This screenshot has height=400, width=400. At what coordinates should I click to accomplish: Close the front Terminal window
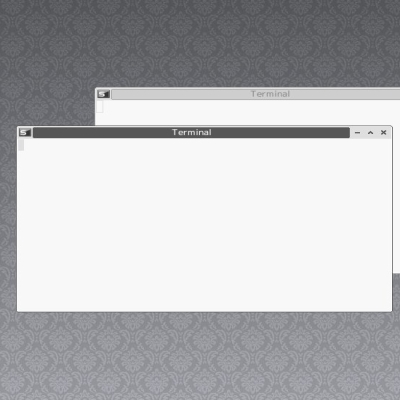[384, 132]
